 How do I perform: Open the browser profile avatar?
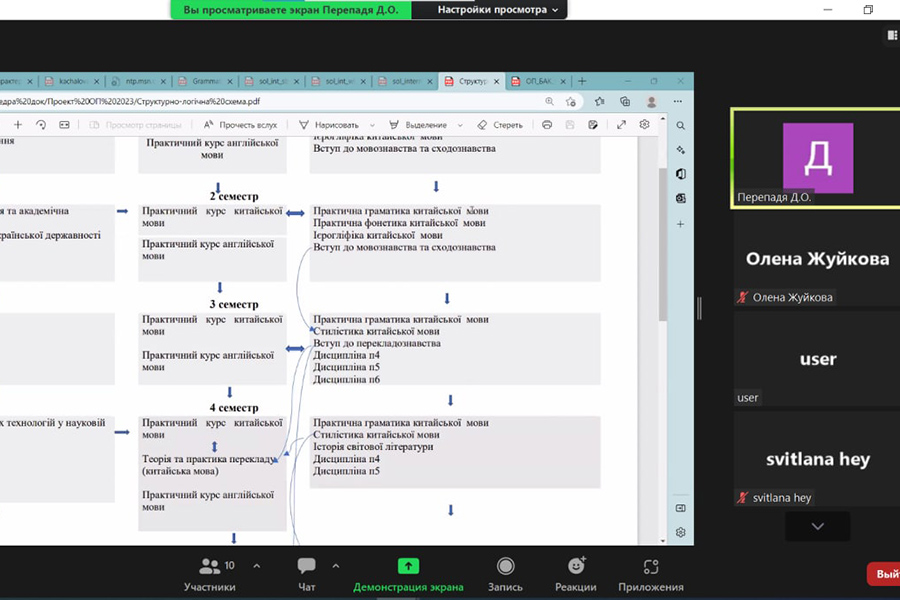pos(651,102)
